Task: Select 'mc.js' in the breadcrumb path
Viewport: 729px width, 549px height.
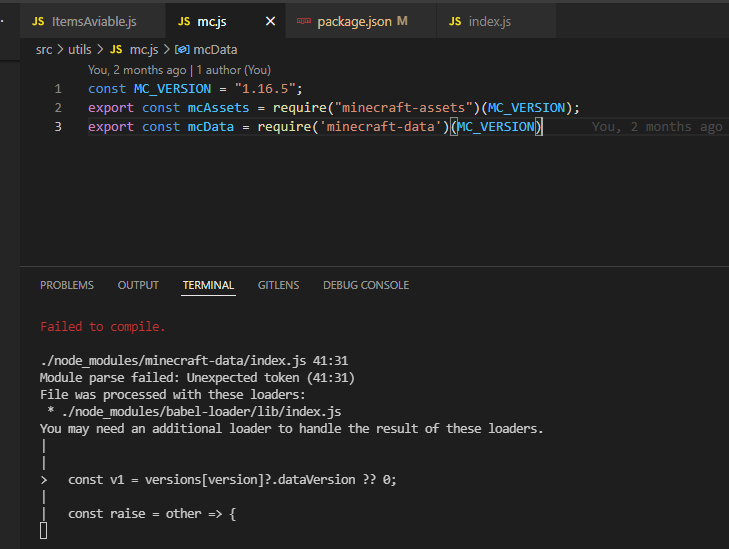Action: pyautogui.click(x=144, y=50)
